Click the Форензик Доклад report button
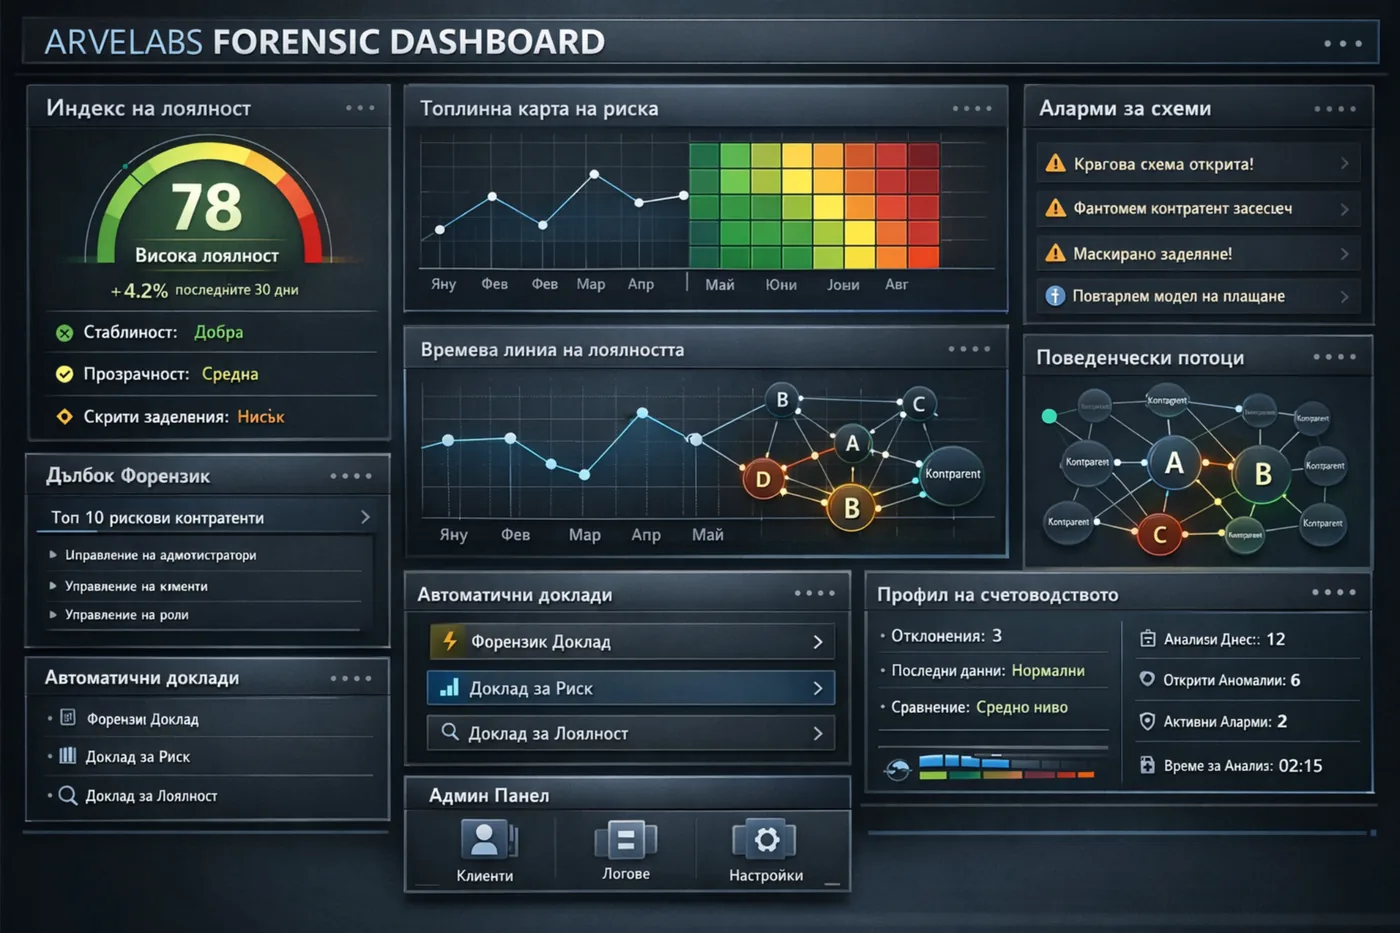This screenshot has width=1400, height=933. (x=630, y=641)
